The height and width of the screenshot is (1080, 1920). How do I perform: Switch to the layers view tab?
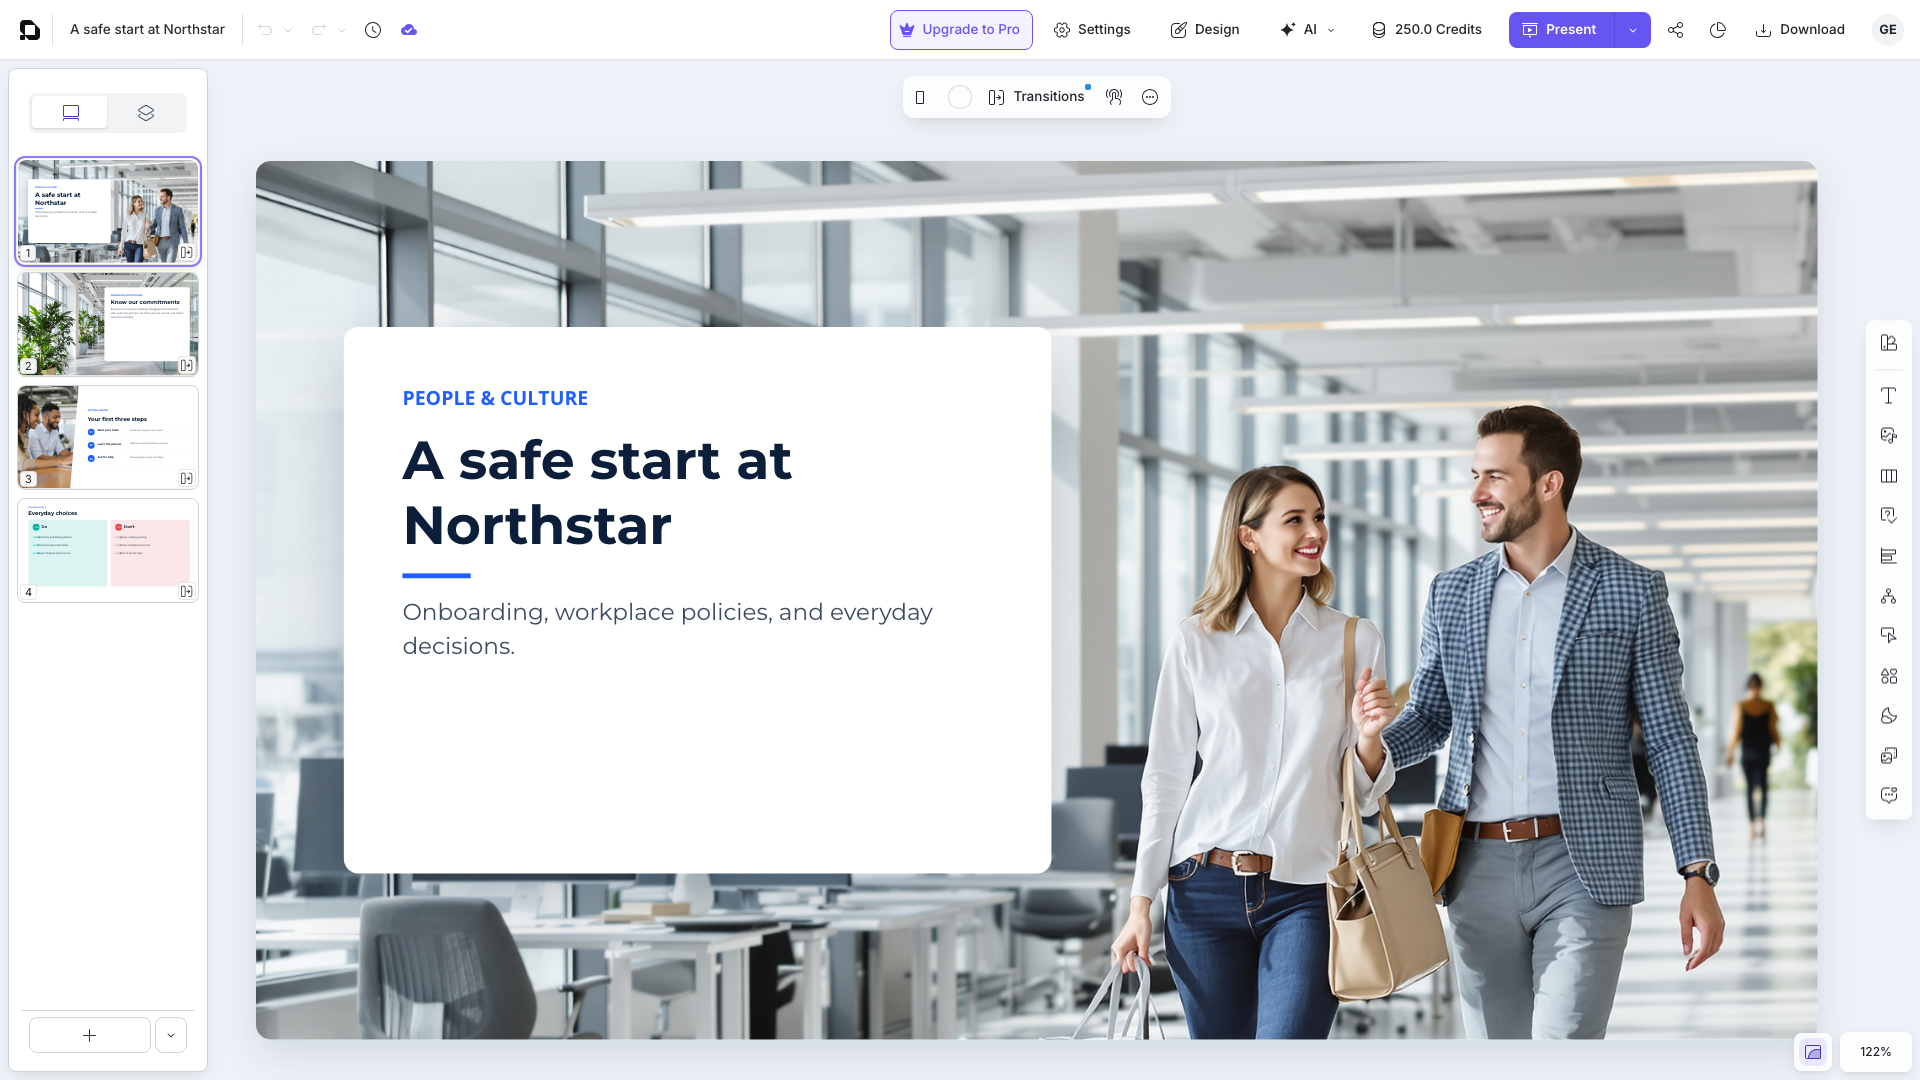point(146,113)
